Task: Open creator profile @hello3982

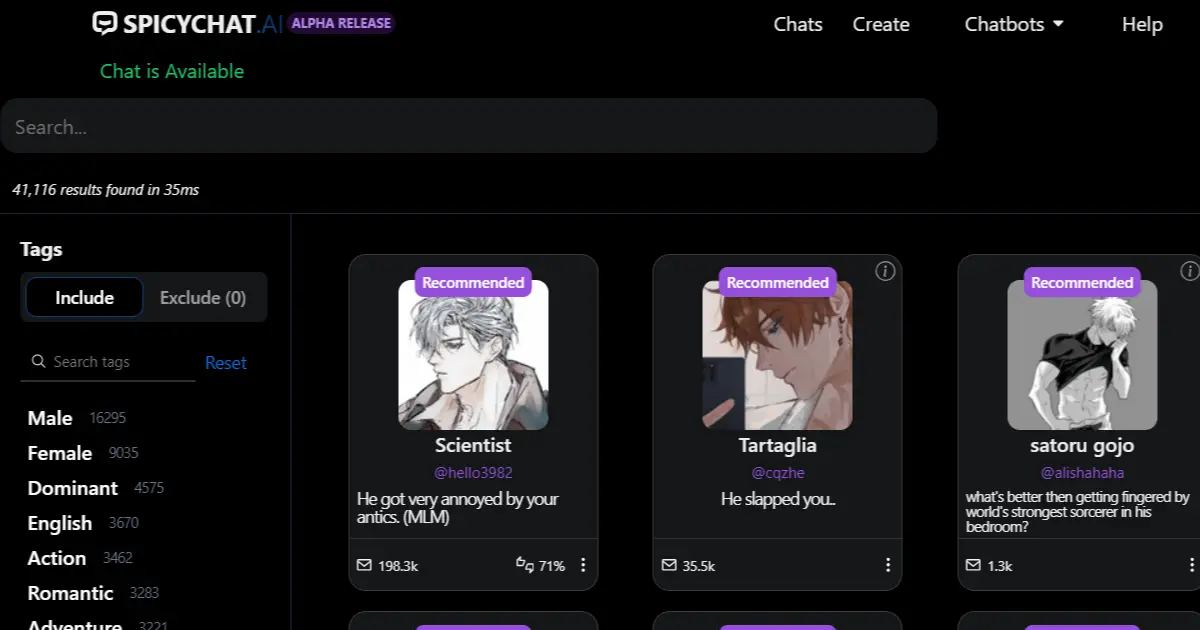Action: [x=473, y=472]
